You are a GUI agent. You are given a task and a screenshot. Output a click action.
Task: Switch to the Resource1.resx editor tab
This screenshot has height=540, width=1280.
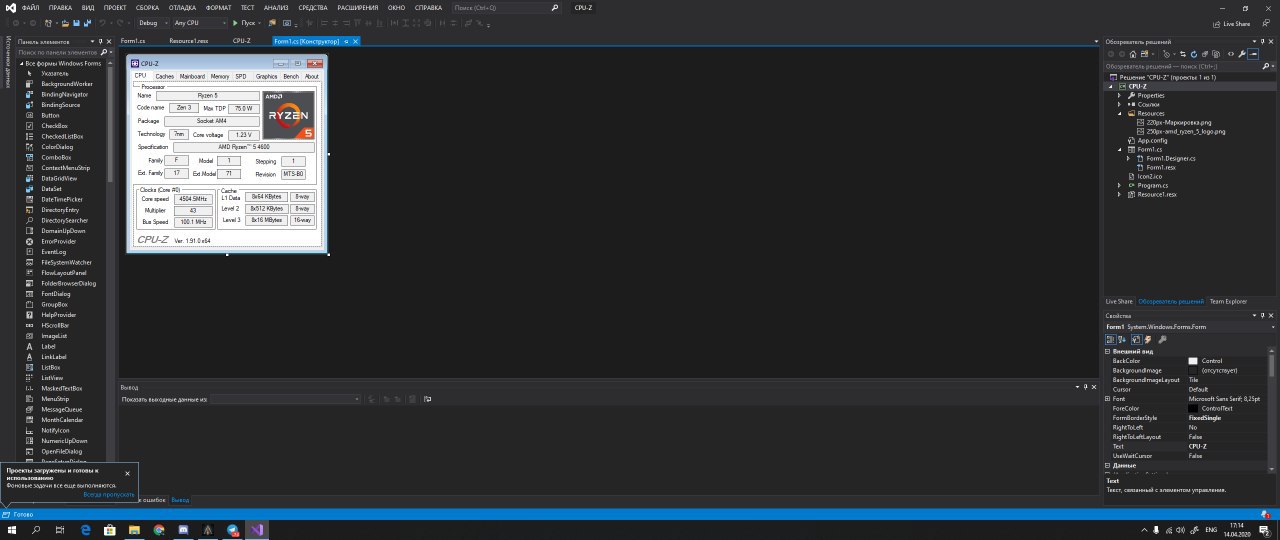pos(188,41)
